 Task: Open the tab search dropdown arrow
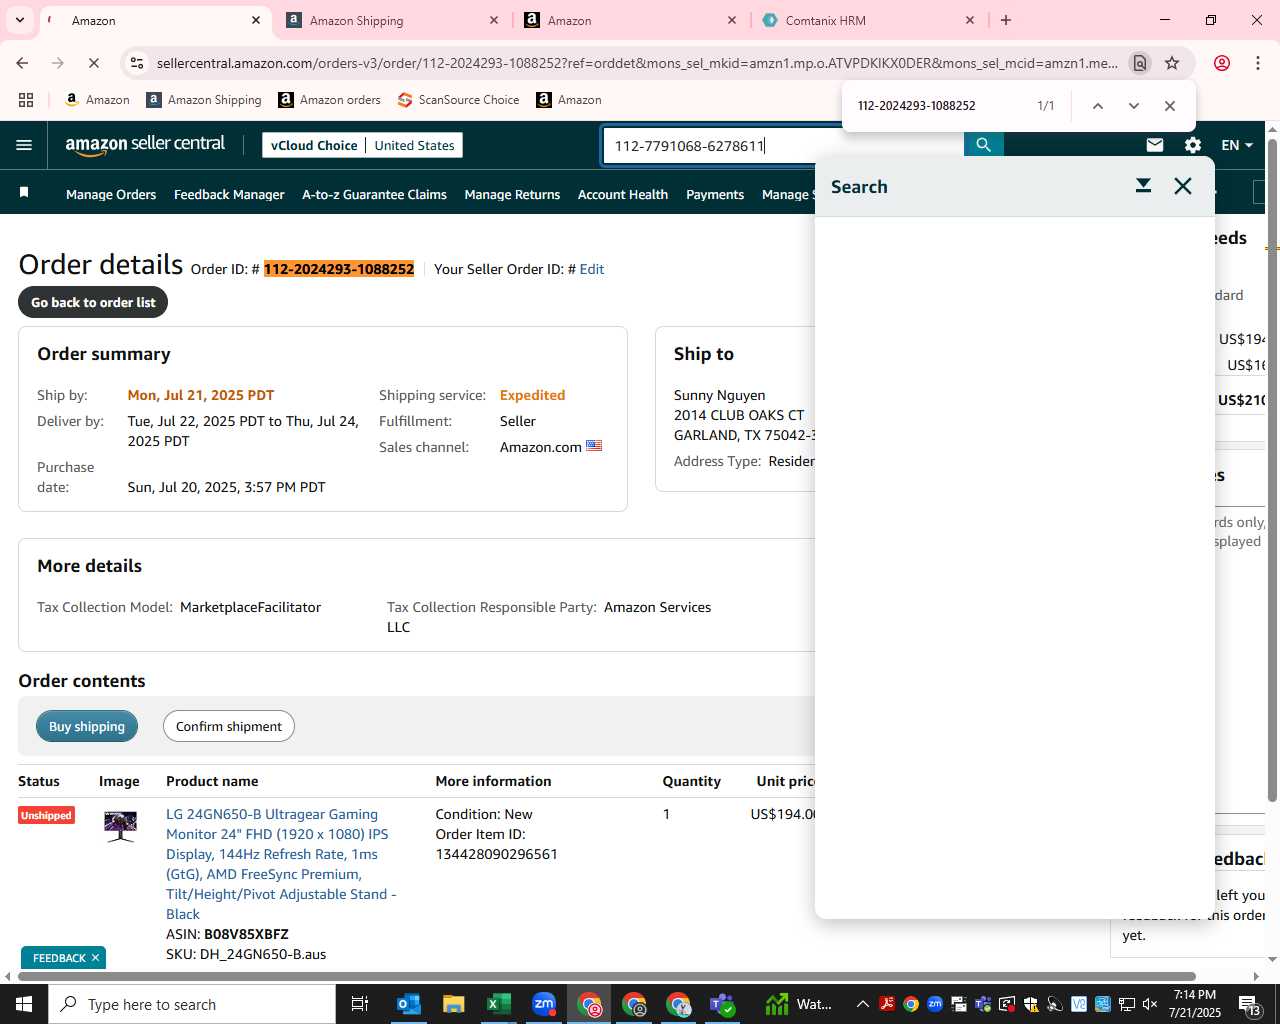pyautogui.click(x=19, y=20)
